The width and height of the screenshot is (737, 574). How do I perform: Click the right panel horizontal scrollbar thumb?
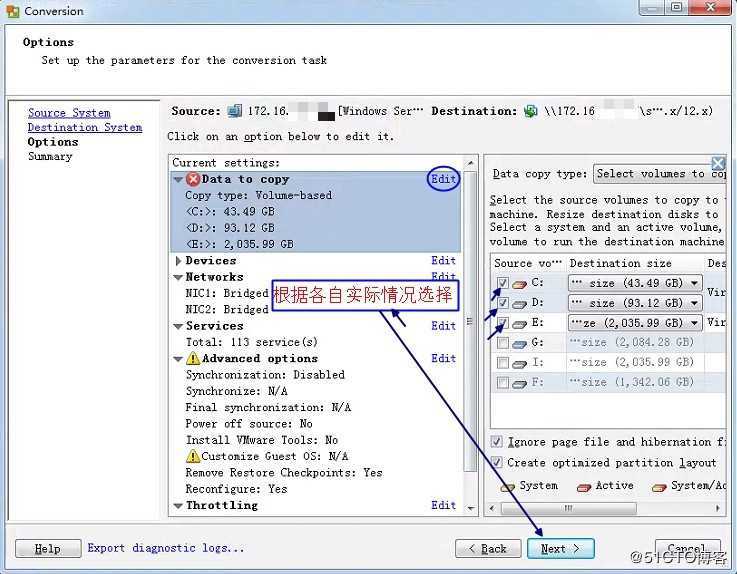pyautogui.click(x=569, y=508)
